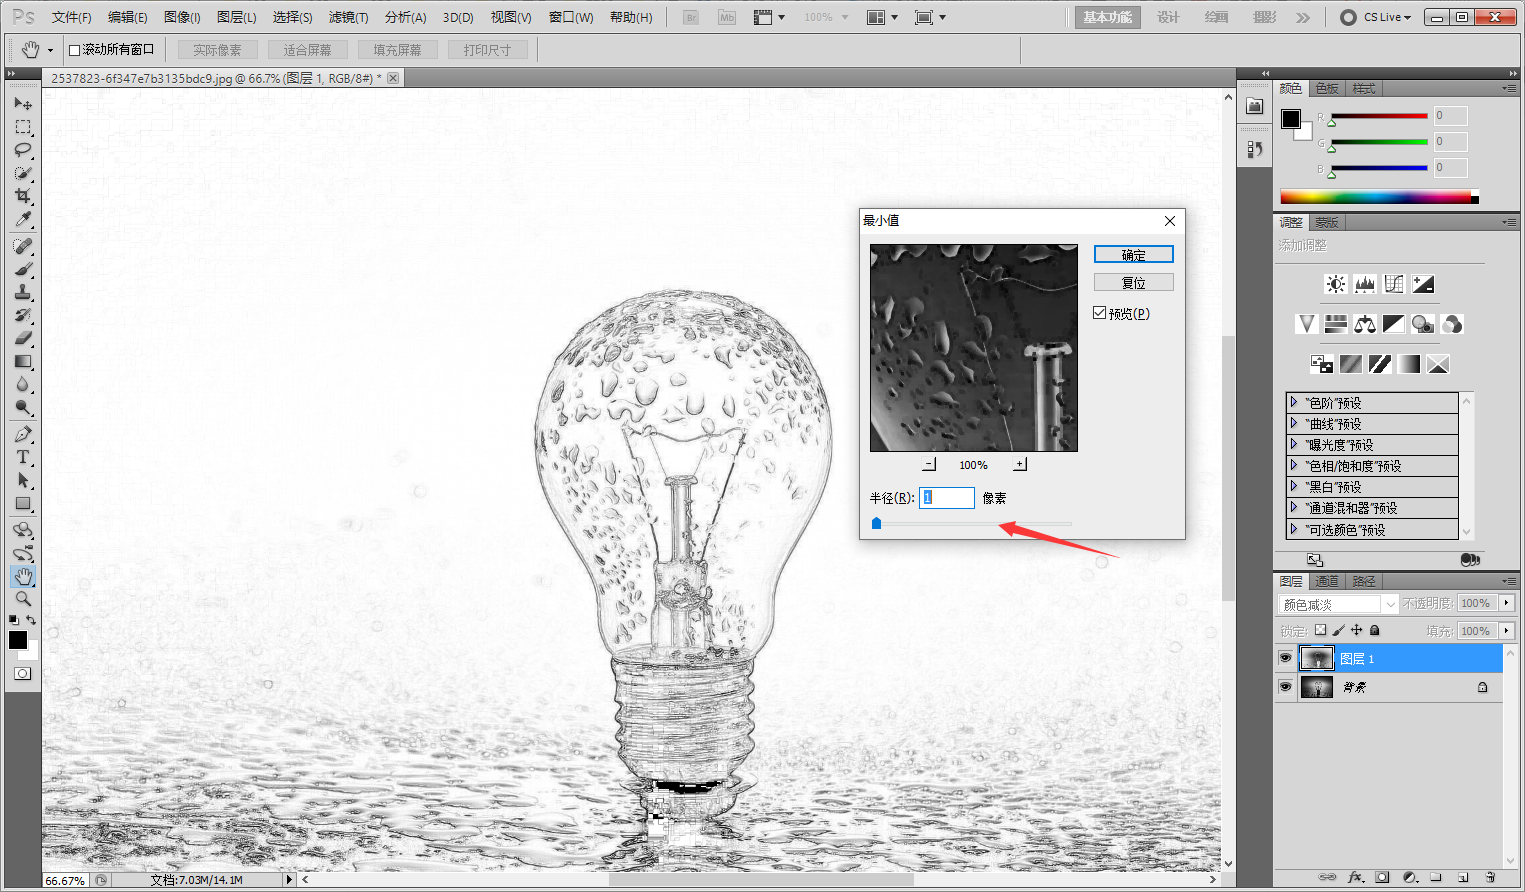Add a Channel Mixer adjustment
The width and height of the screenshot is (1525, 892).
(1452, 324)
